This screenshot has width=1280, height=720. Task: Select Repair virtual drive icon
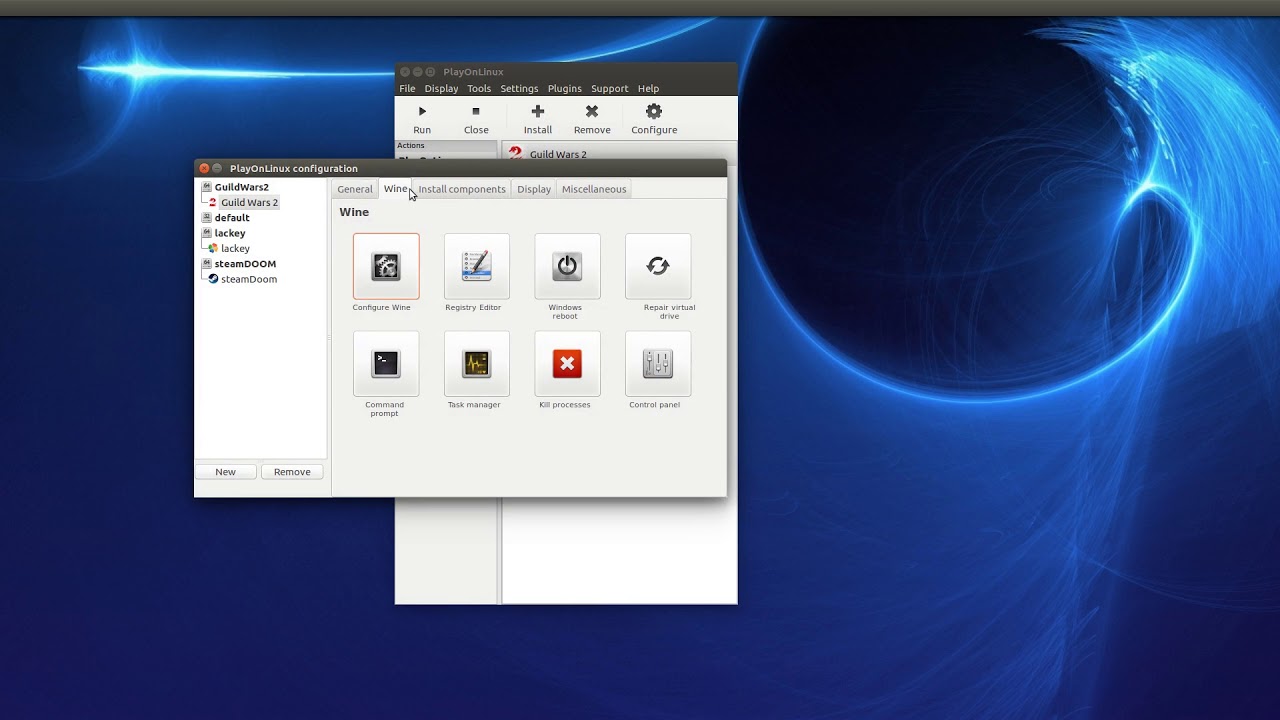point(658,266)
